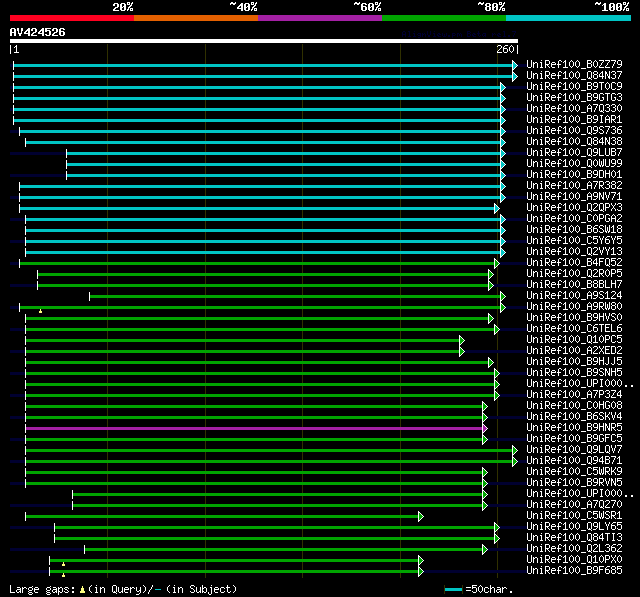The height and width of the screenshot is (597, 640).
Task: Select the UniRef100_Q9LUB7 label
Action: (x=574, y=152)
